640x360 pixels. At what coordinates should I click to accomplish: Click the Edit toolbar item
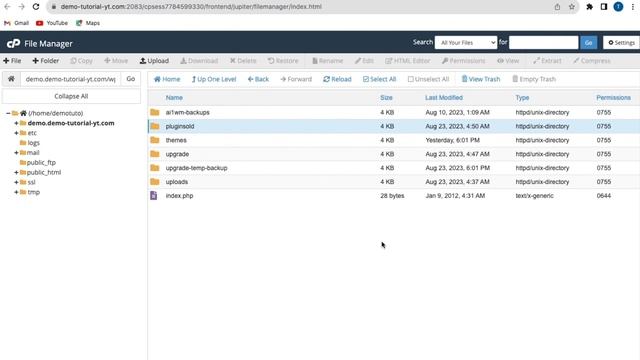click(x=364, y=61)
